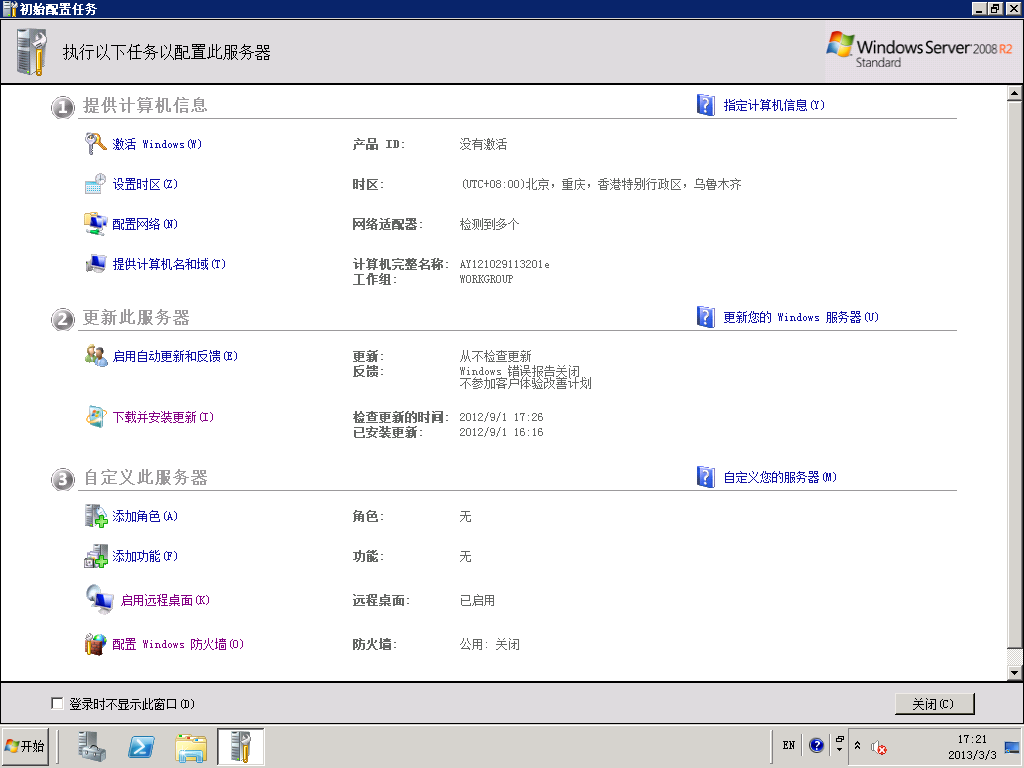This screenshot has width=1024, height=768.
Task: Click the help book icon for 自定义您的服务器
Action: [x=706, y=477]
